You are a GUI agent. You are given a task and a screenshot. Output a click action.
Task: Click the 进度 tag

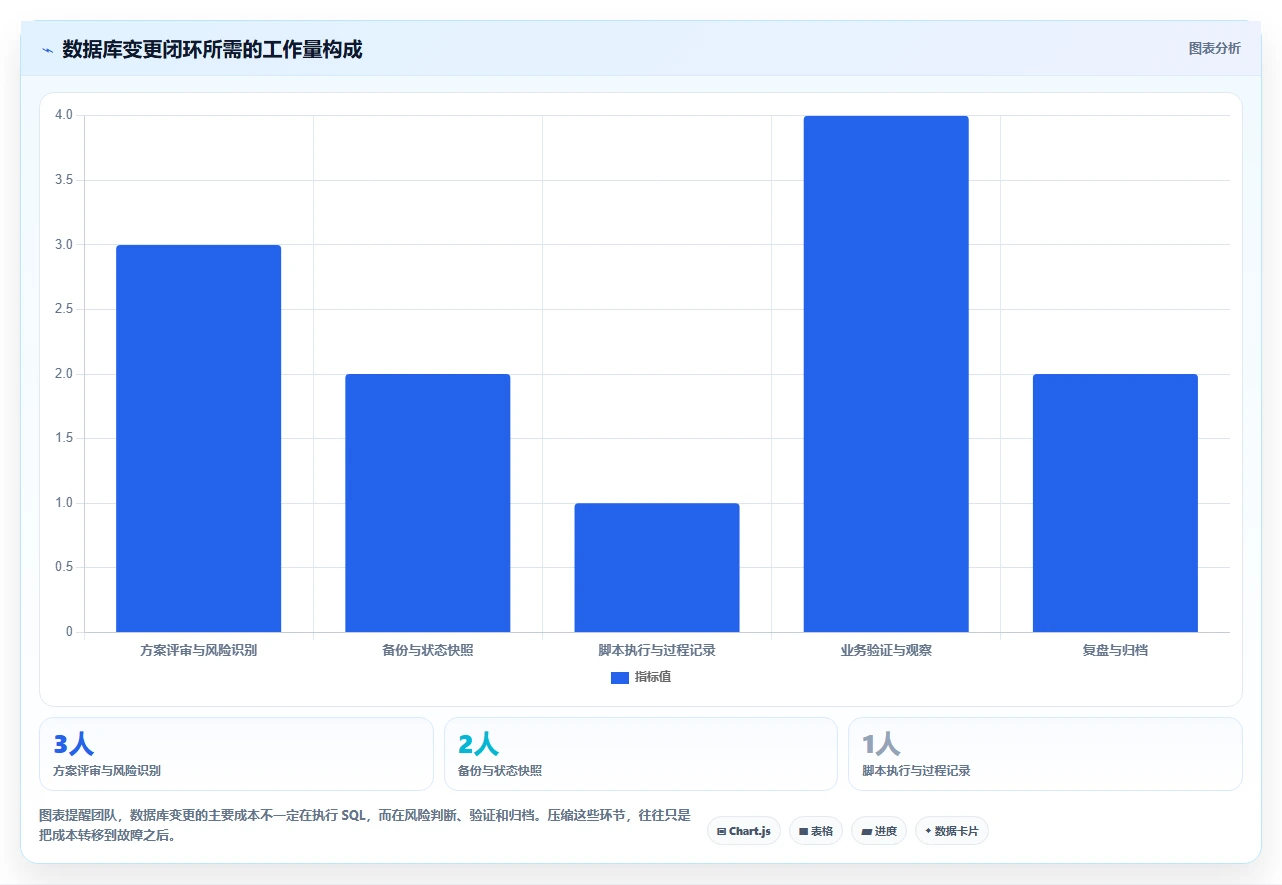coord(879,831)
